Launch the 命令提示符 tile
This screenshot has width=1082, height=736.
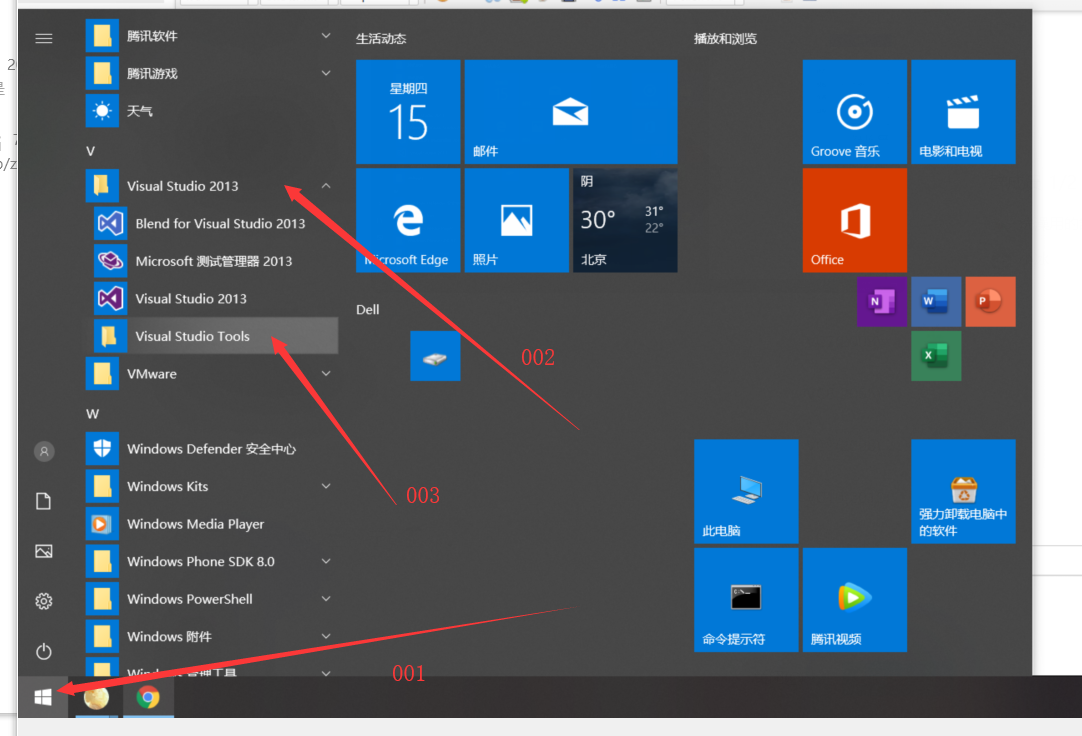tap(746, 600)
